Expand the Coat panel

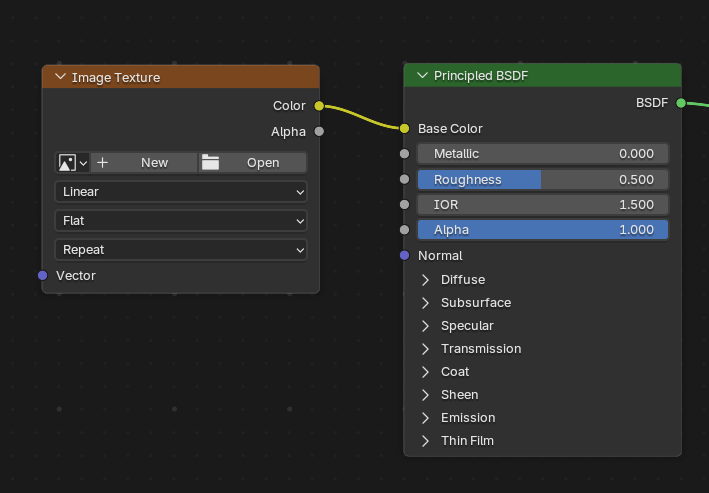(x=425, y=372)
